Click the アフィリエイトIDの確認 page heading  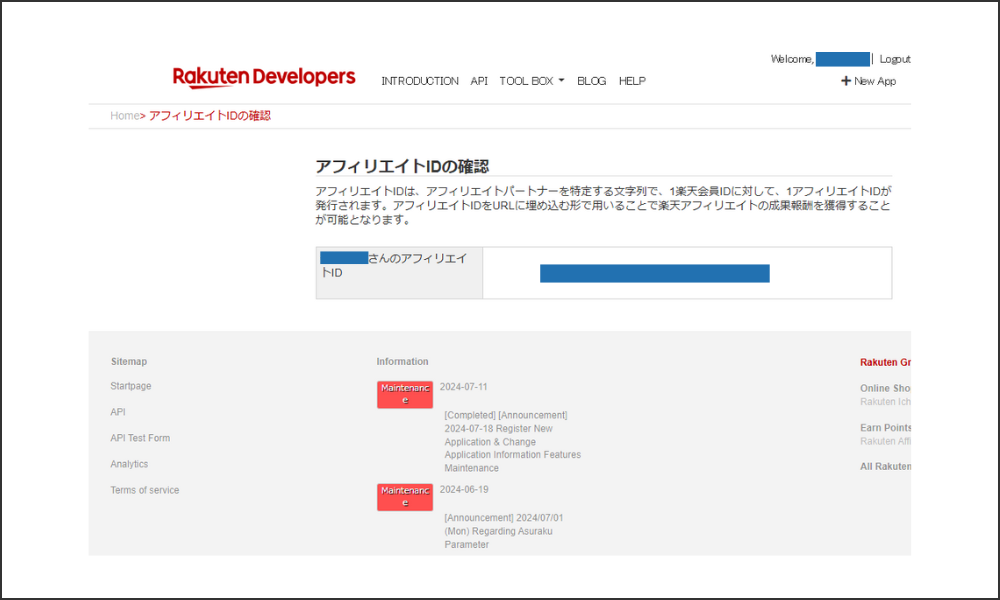coord(402,166)
